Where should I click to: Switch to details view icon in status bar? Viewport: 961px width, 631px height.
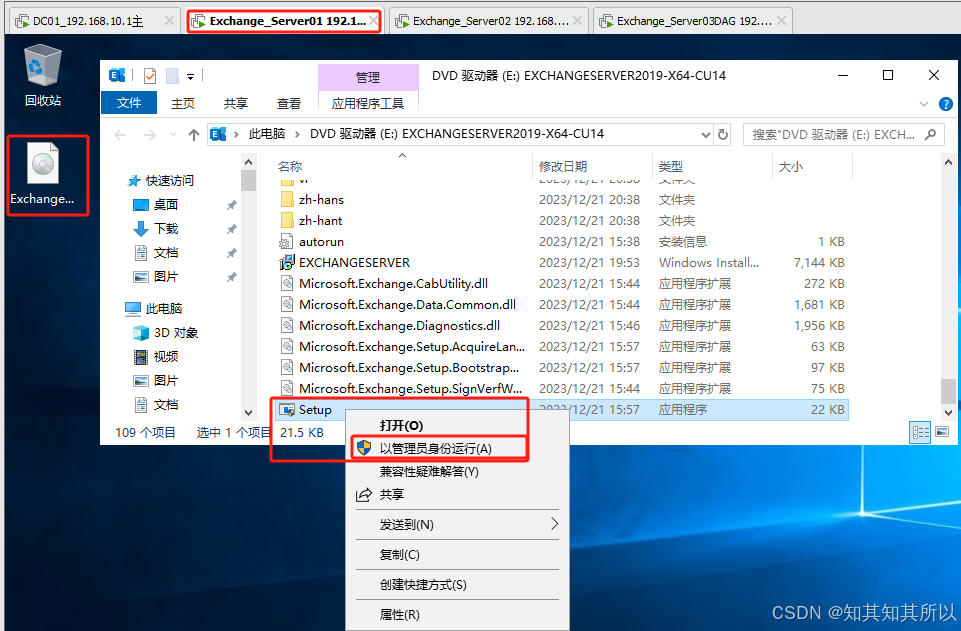coord(921,432)
